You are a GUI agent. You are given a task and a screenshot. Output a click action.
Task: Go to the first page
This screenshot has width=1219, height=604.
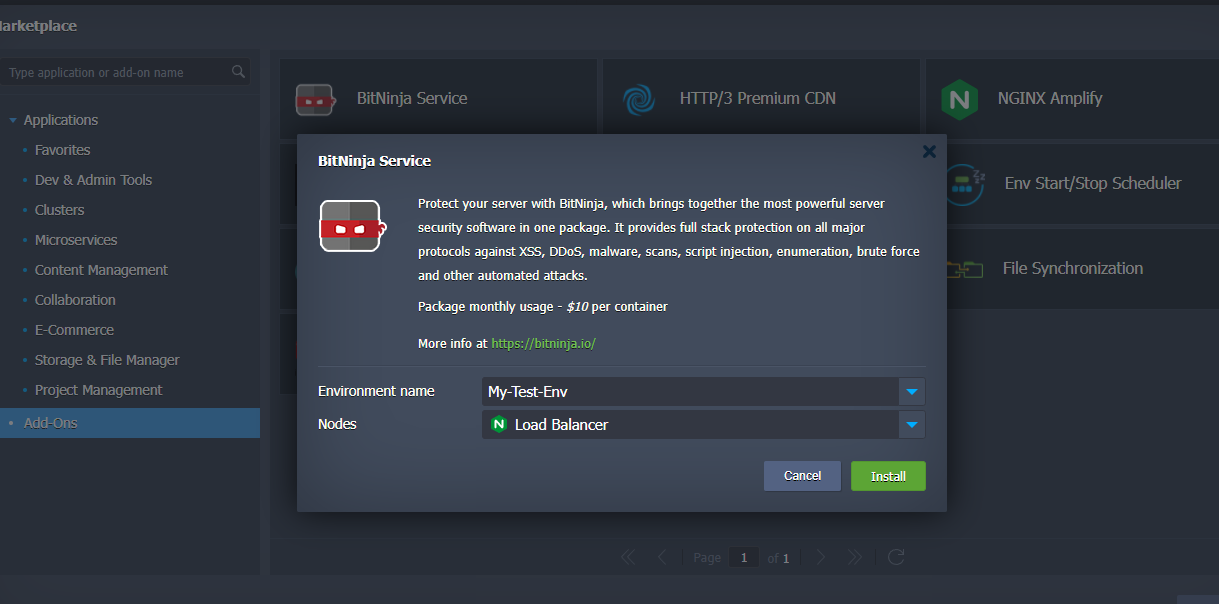pos(628,557)
